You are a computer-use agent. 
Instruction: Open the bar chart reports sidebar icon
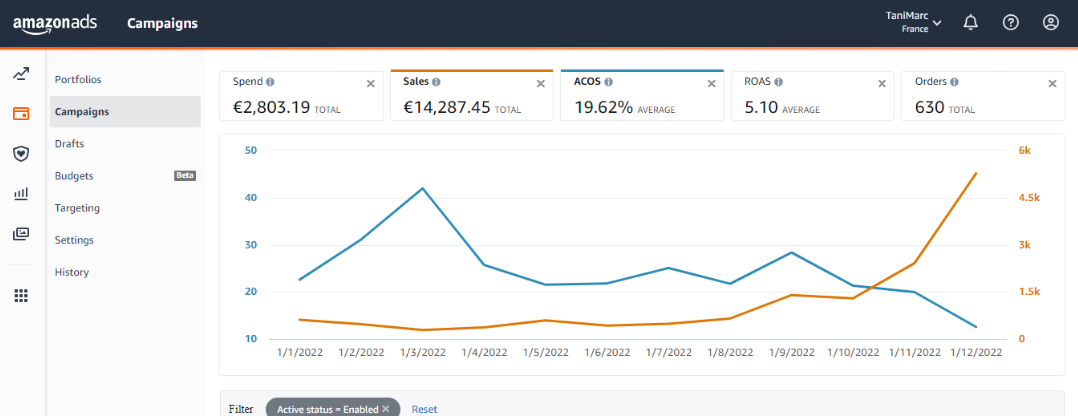[x=21, y=194]
